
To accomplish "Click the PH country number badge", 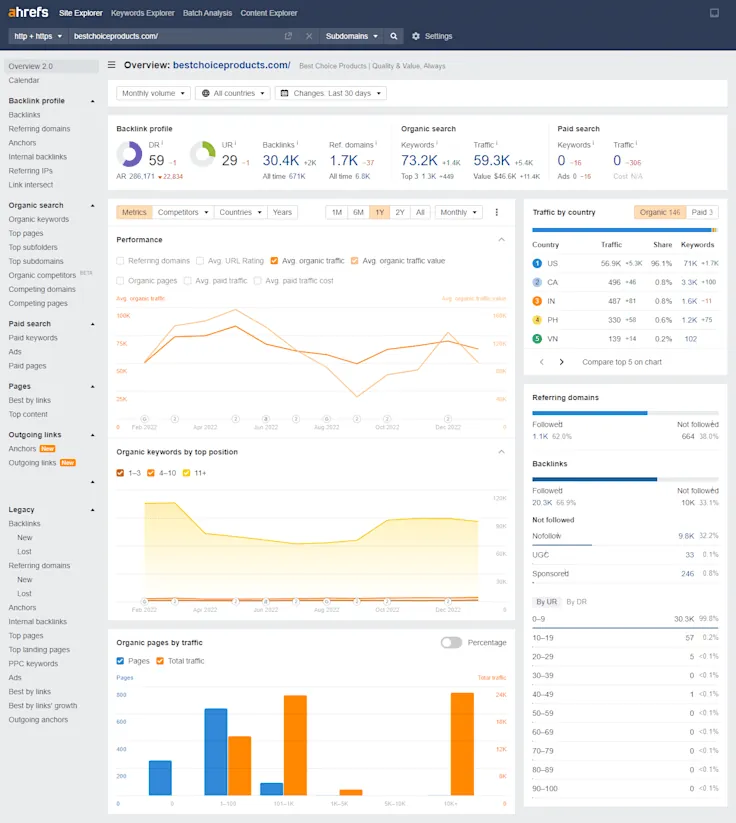I will (x=537, y=320).
